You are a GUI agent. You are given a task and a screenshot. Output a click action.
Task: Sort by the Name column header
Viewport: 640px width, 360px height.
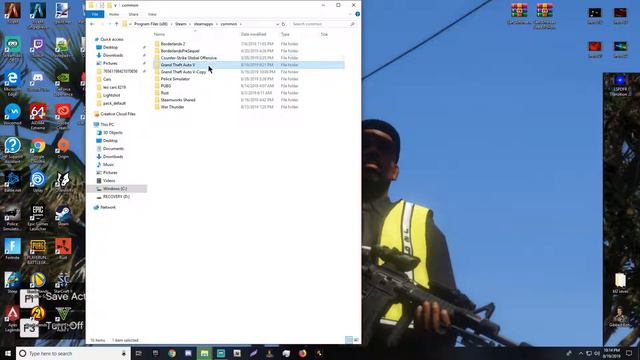[159, 34]
